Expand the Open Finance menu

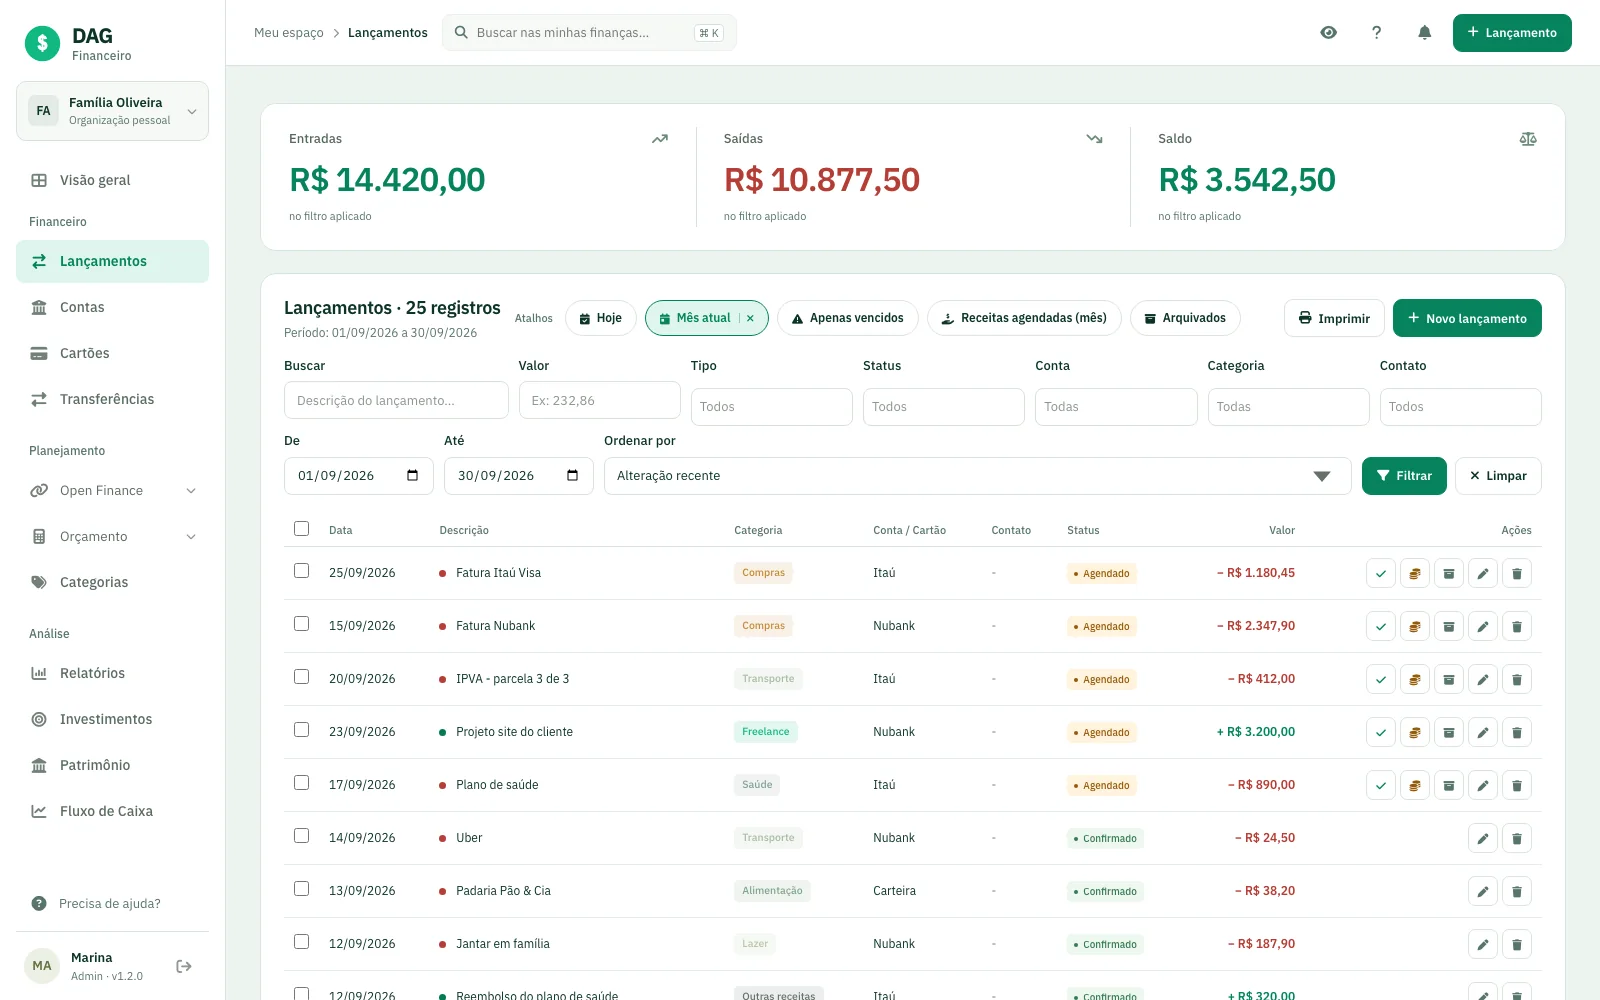click(x=112, y=491)
